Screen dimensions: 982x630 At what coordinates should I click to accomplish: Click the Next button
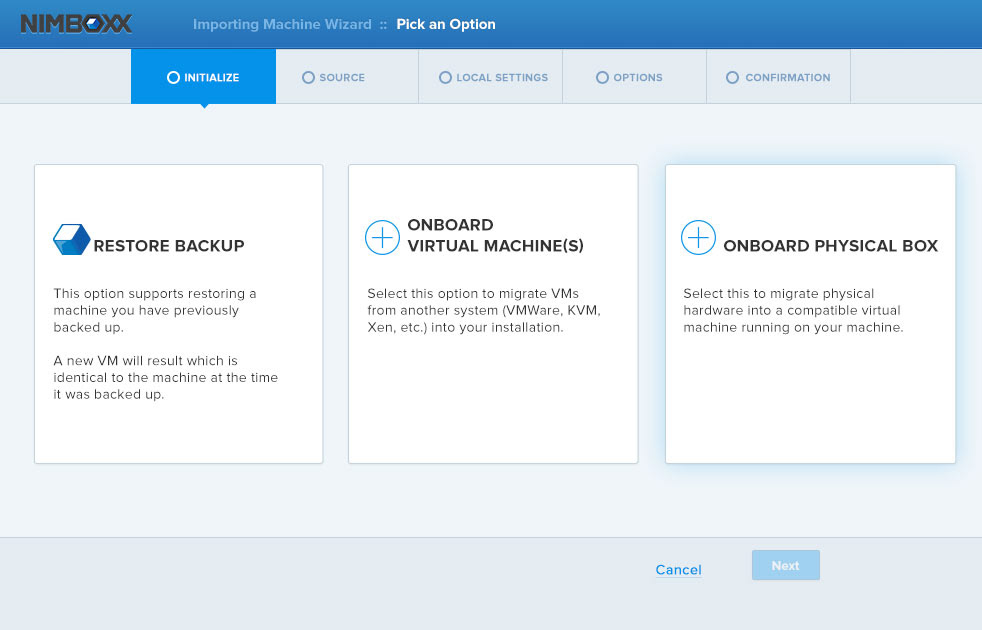[786, 565]
